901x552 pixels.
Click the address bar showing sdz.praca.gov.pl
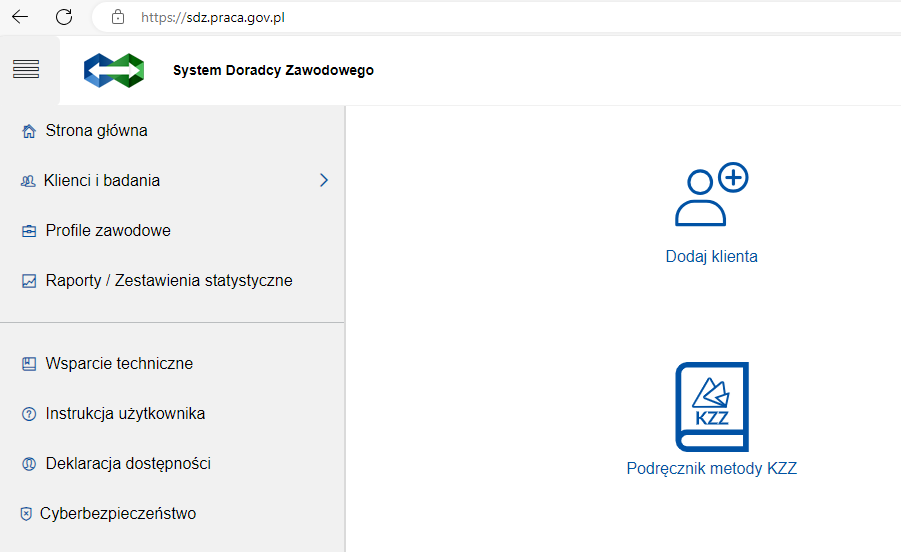[x=400, y=17]
